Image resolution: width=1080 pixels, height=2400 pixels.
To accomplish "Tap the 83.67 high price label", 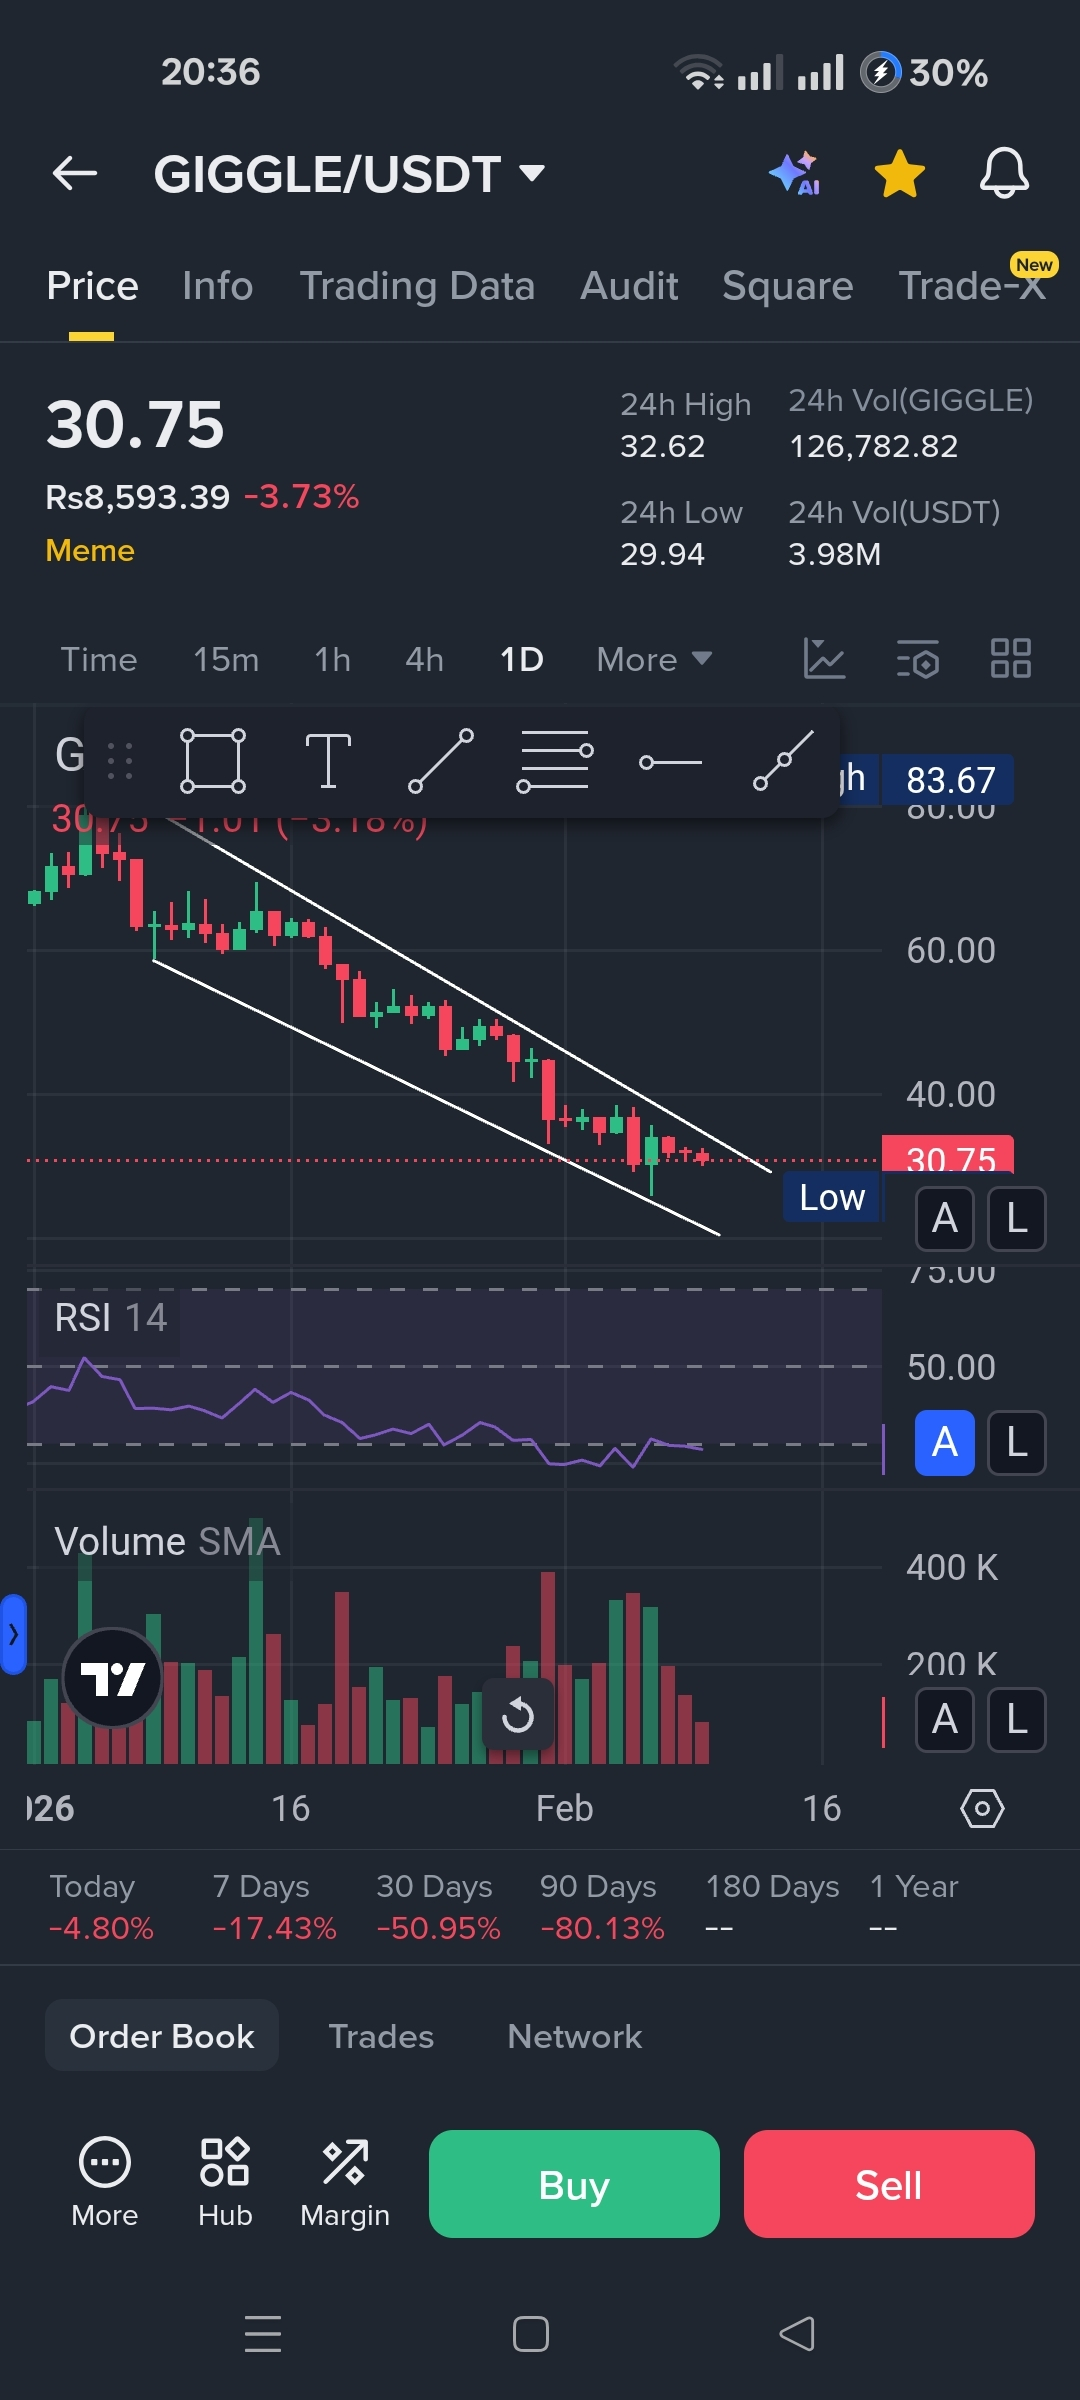I will pyautogui.click(x=950, y=780).
